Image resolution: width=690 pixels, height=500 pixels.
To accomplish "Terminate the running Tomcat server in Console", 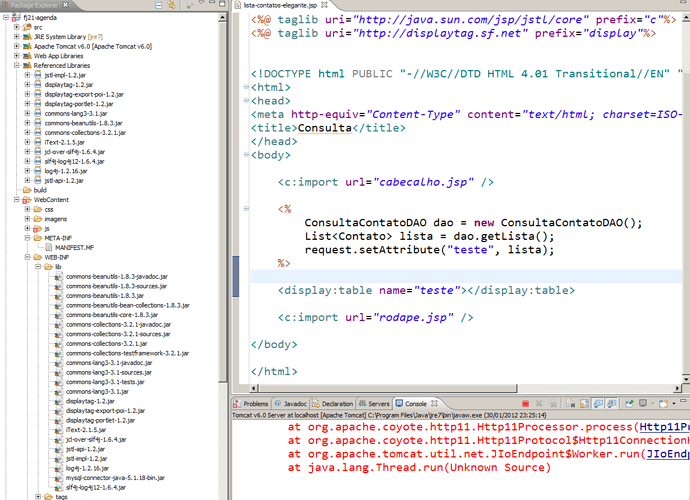I will [x=525, y=404].
